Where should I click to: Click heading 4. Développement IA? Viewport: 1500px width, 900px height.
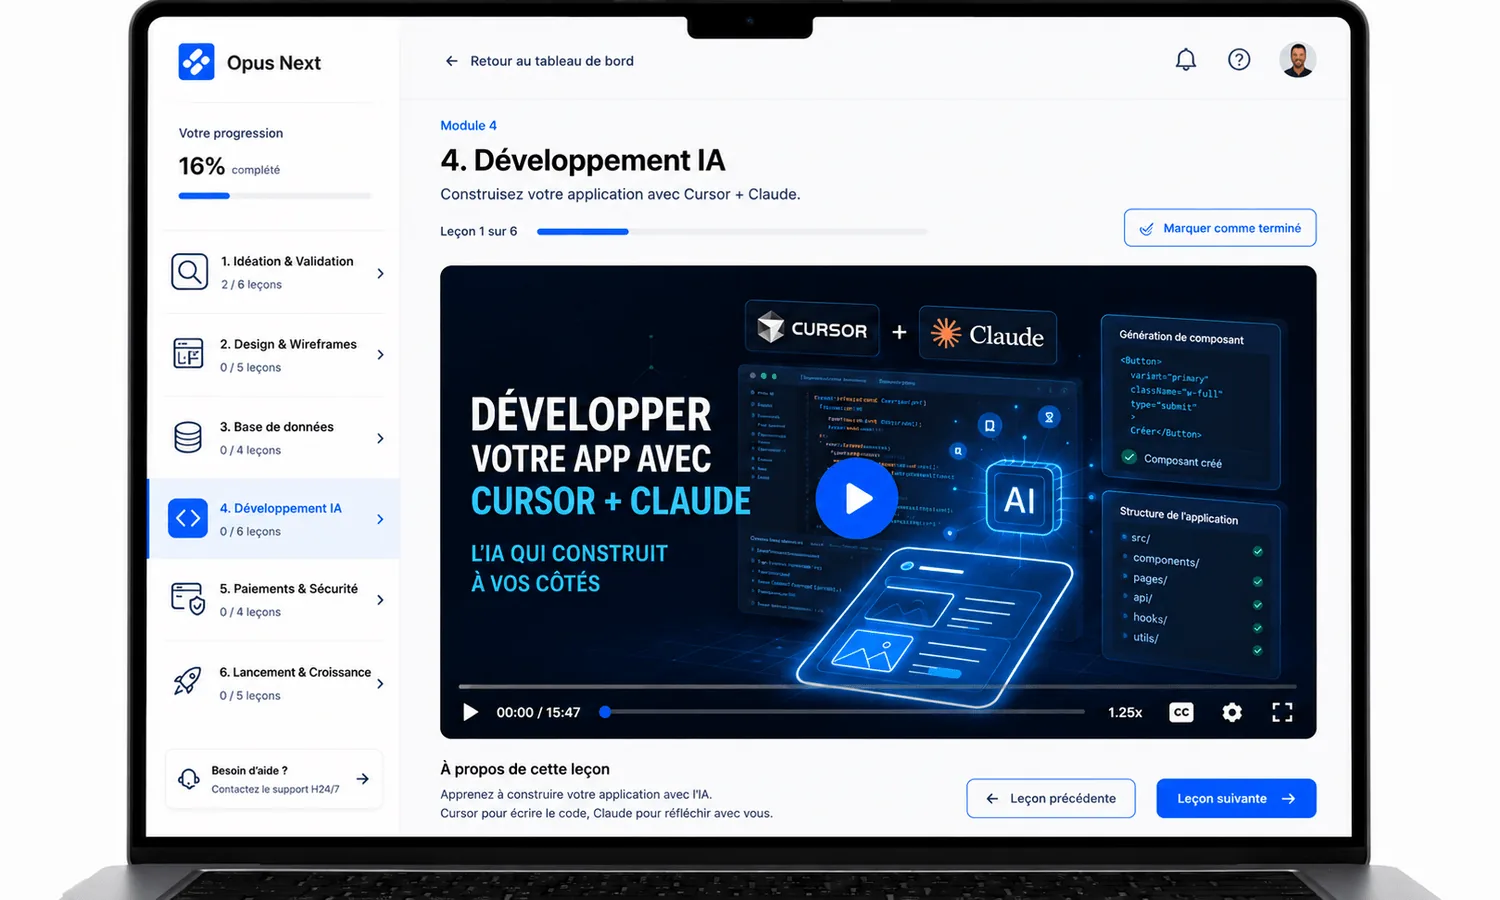[583, 160]
